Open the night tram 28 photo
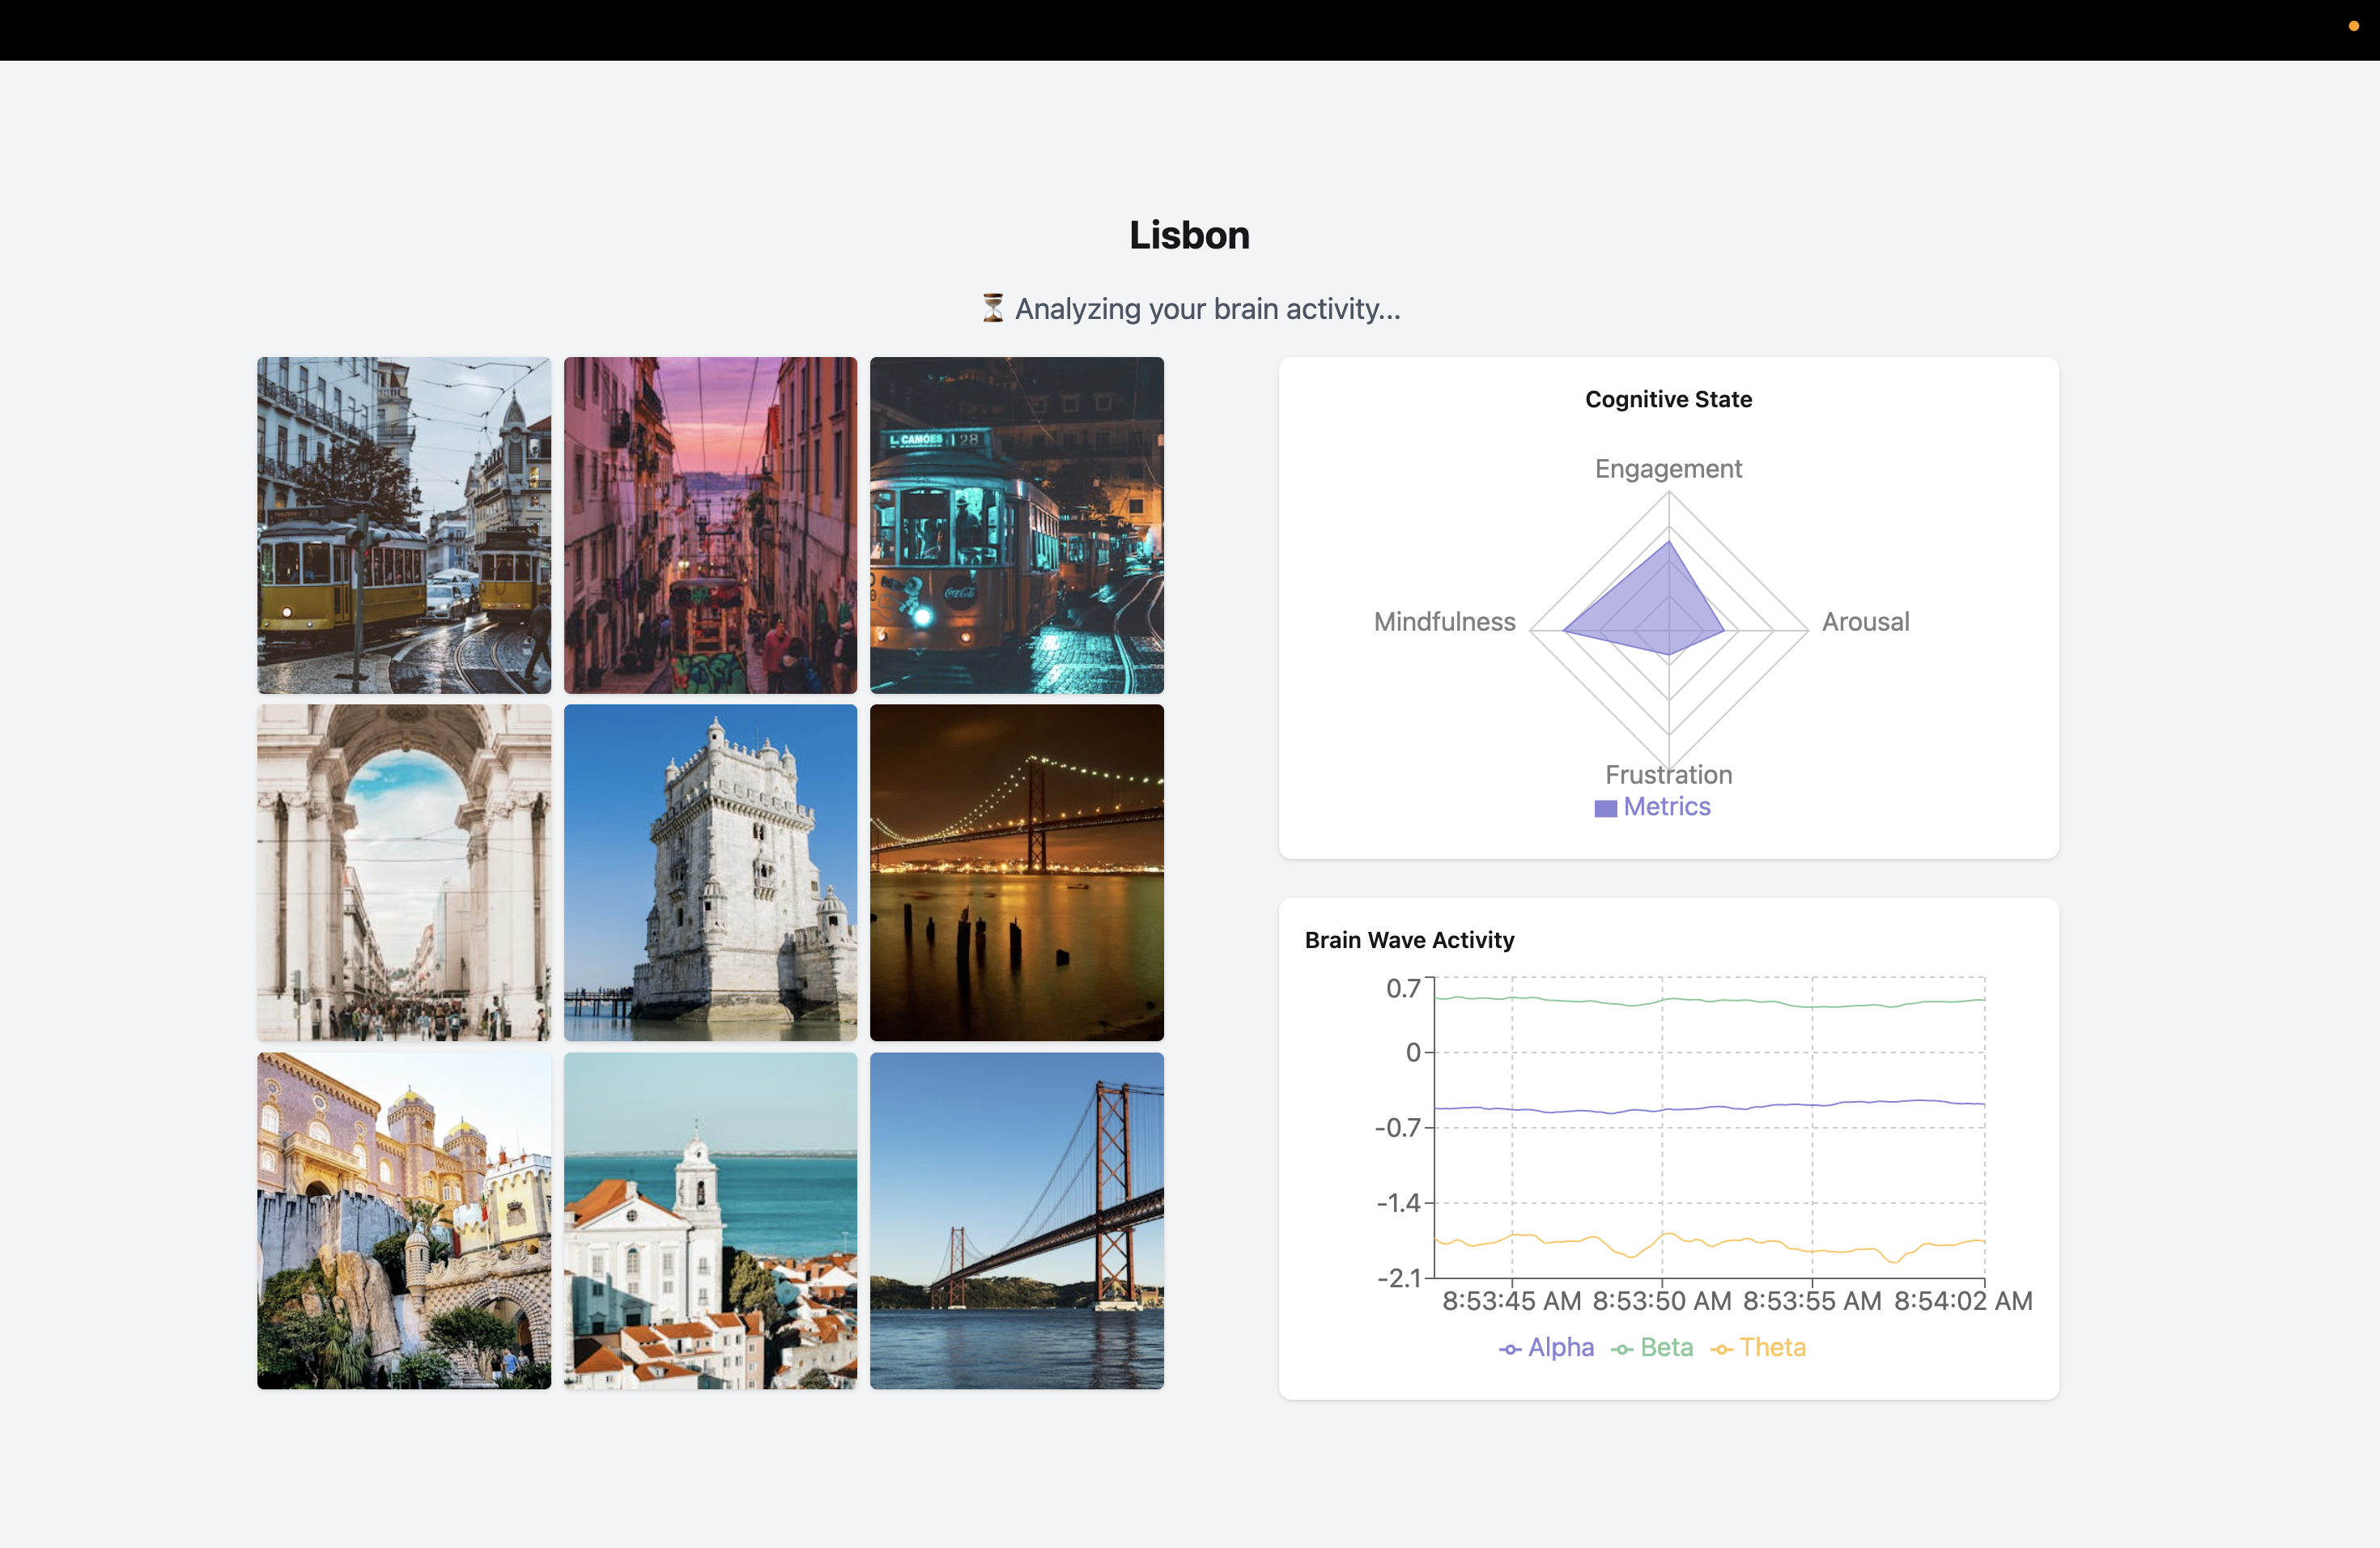This screenshot has width=2380, height=1548. click(x=1016, y=525)
